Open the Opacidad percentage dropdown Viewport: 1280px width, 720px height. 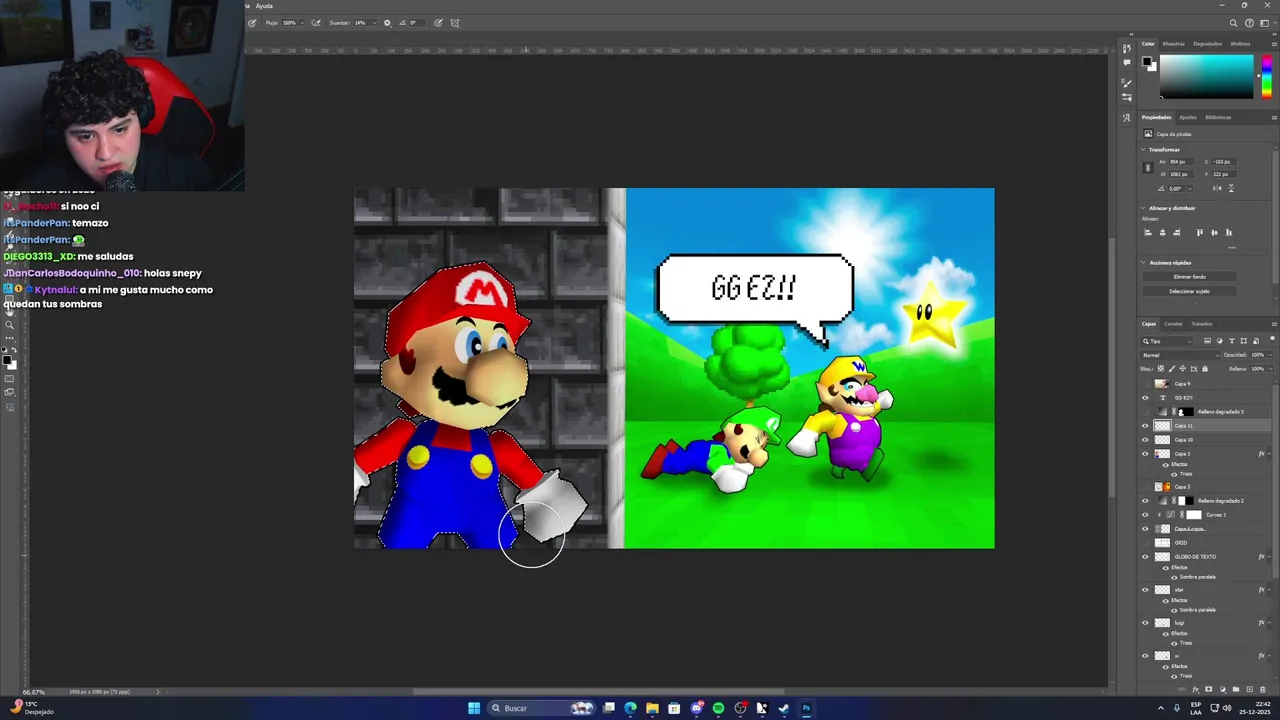(1270, 355)
